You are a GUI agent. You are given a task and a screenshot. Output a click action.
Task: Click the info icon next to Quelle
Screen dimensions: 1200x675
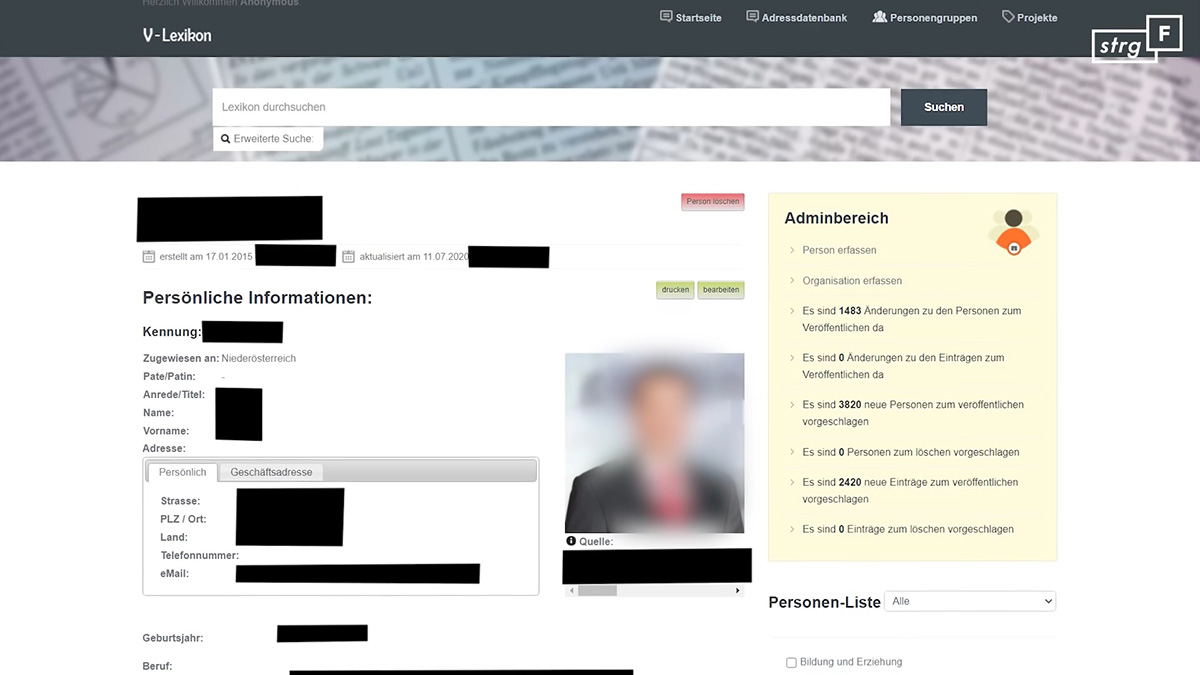pyautogui.click(x=571, y=541)
